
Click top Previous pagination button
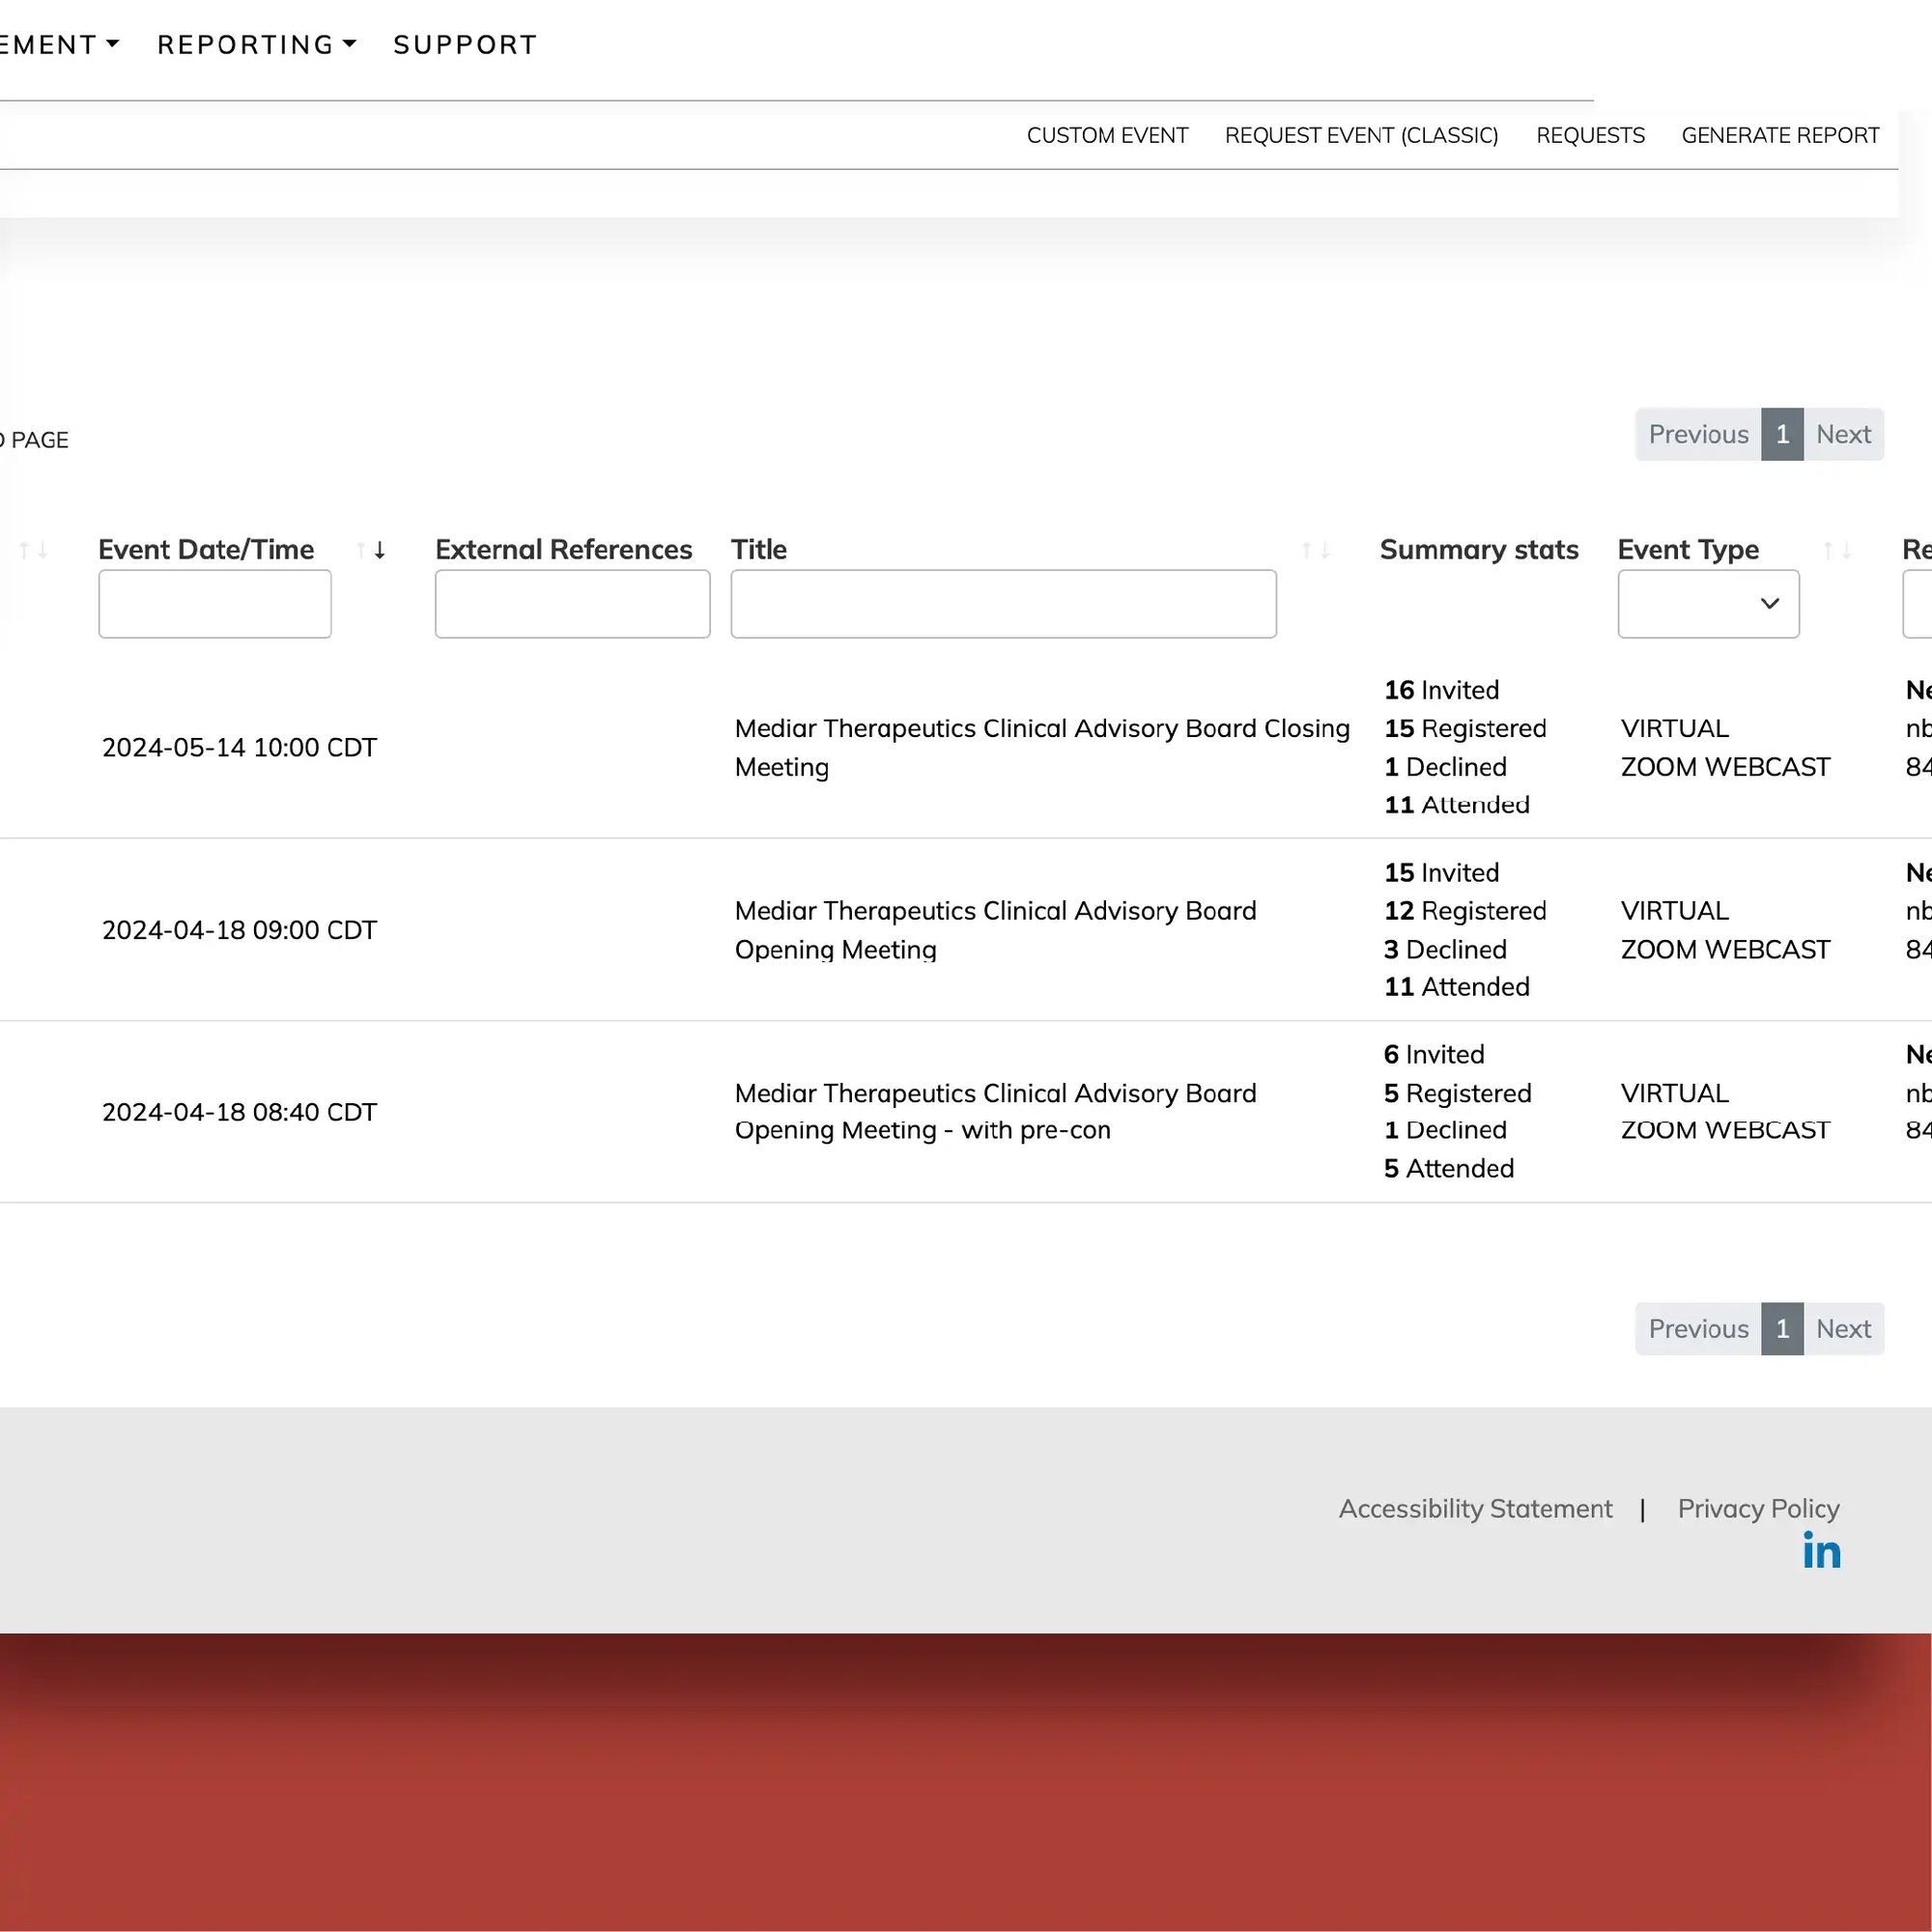(1698, 435)
